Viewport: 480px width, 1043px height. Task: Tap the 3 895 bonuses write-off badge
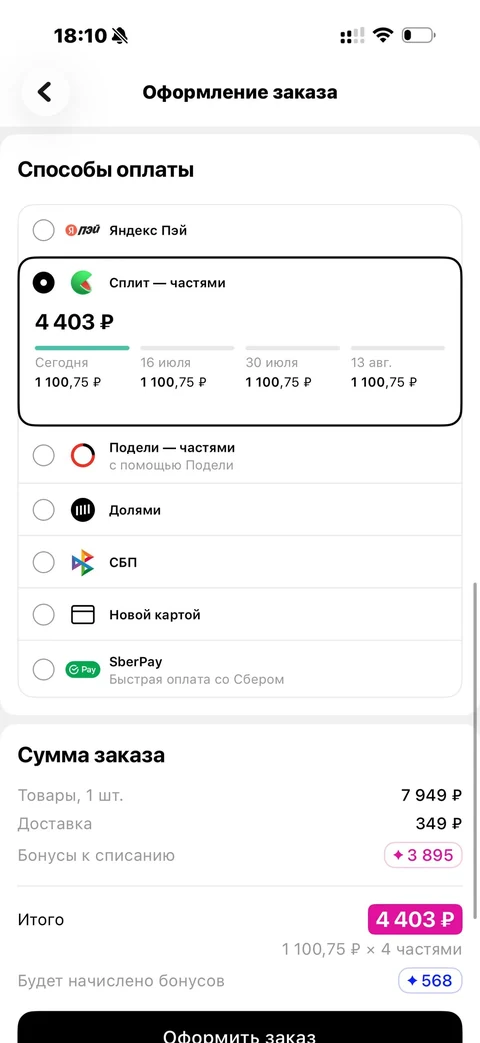[x=423, y=855]
